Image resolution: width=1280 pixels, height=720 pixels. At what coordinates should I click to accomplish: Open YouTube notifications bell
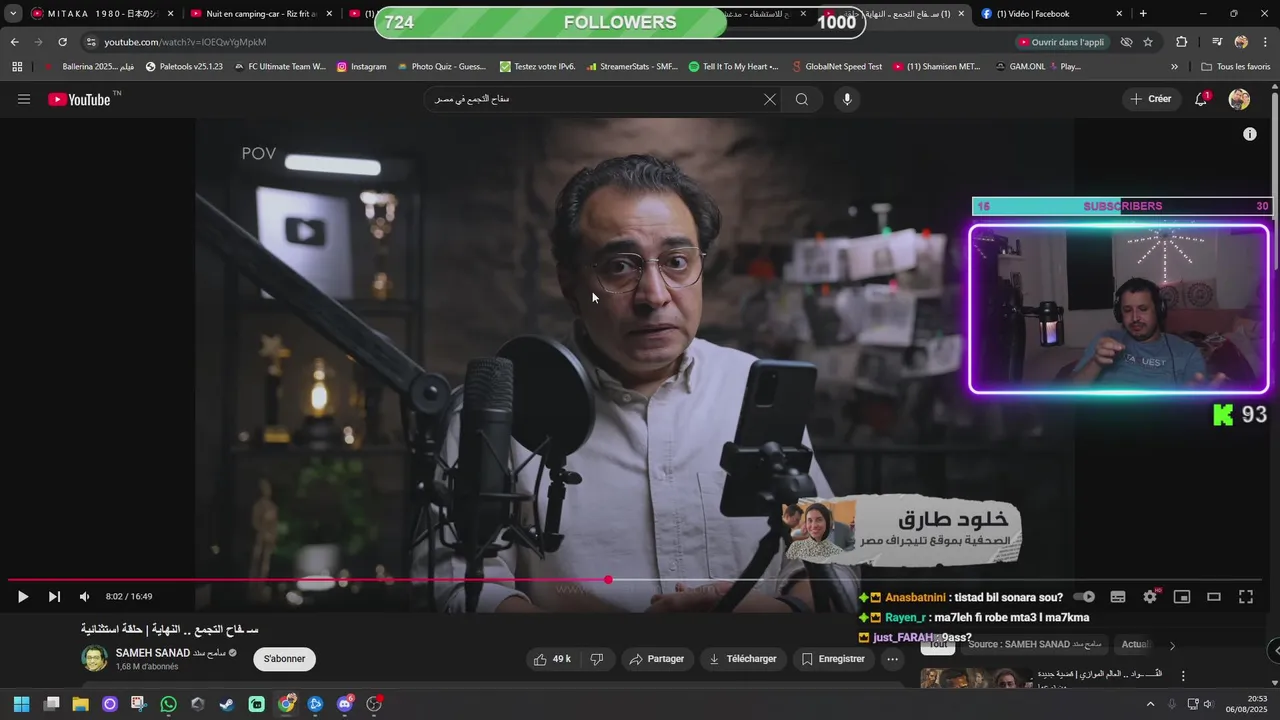[x=1202, y=99]
